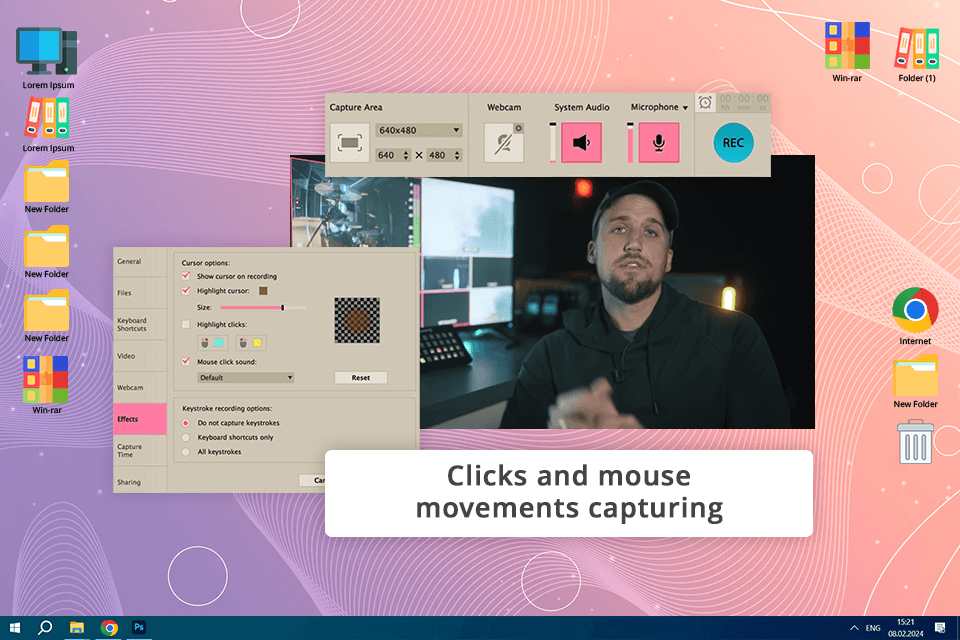This screenshot has width=960, height=640.
Task: Select Keyboard shortcuts only option
Action: point(186,437)
